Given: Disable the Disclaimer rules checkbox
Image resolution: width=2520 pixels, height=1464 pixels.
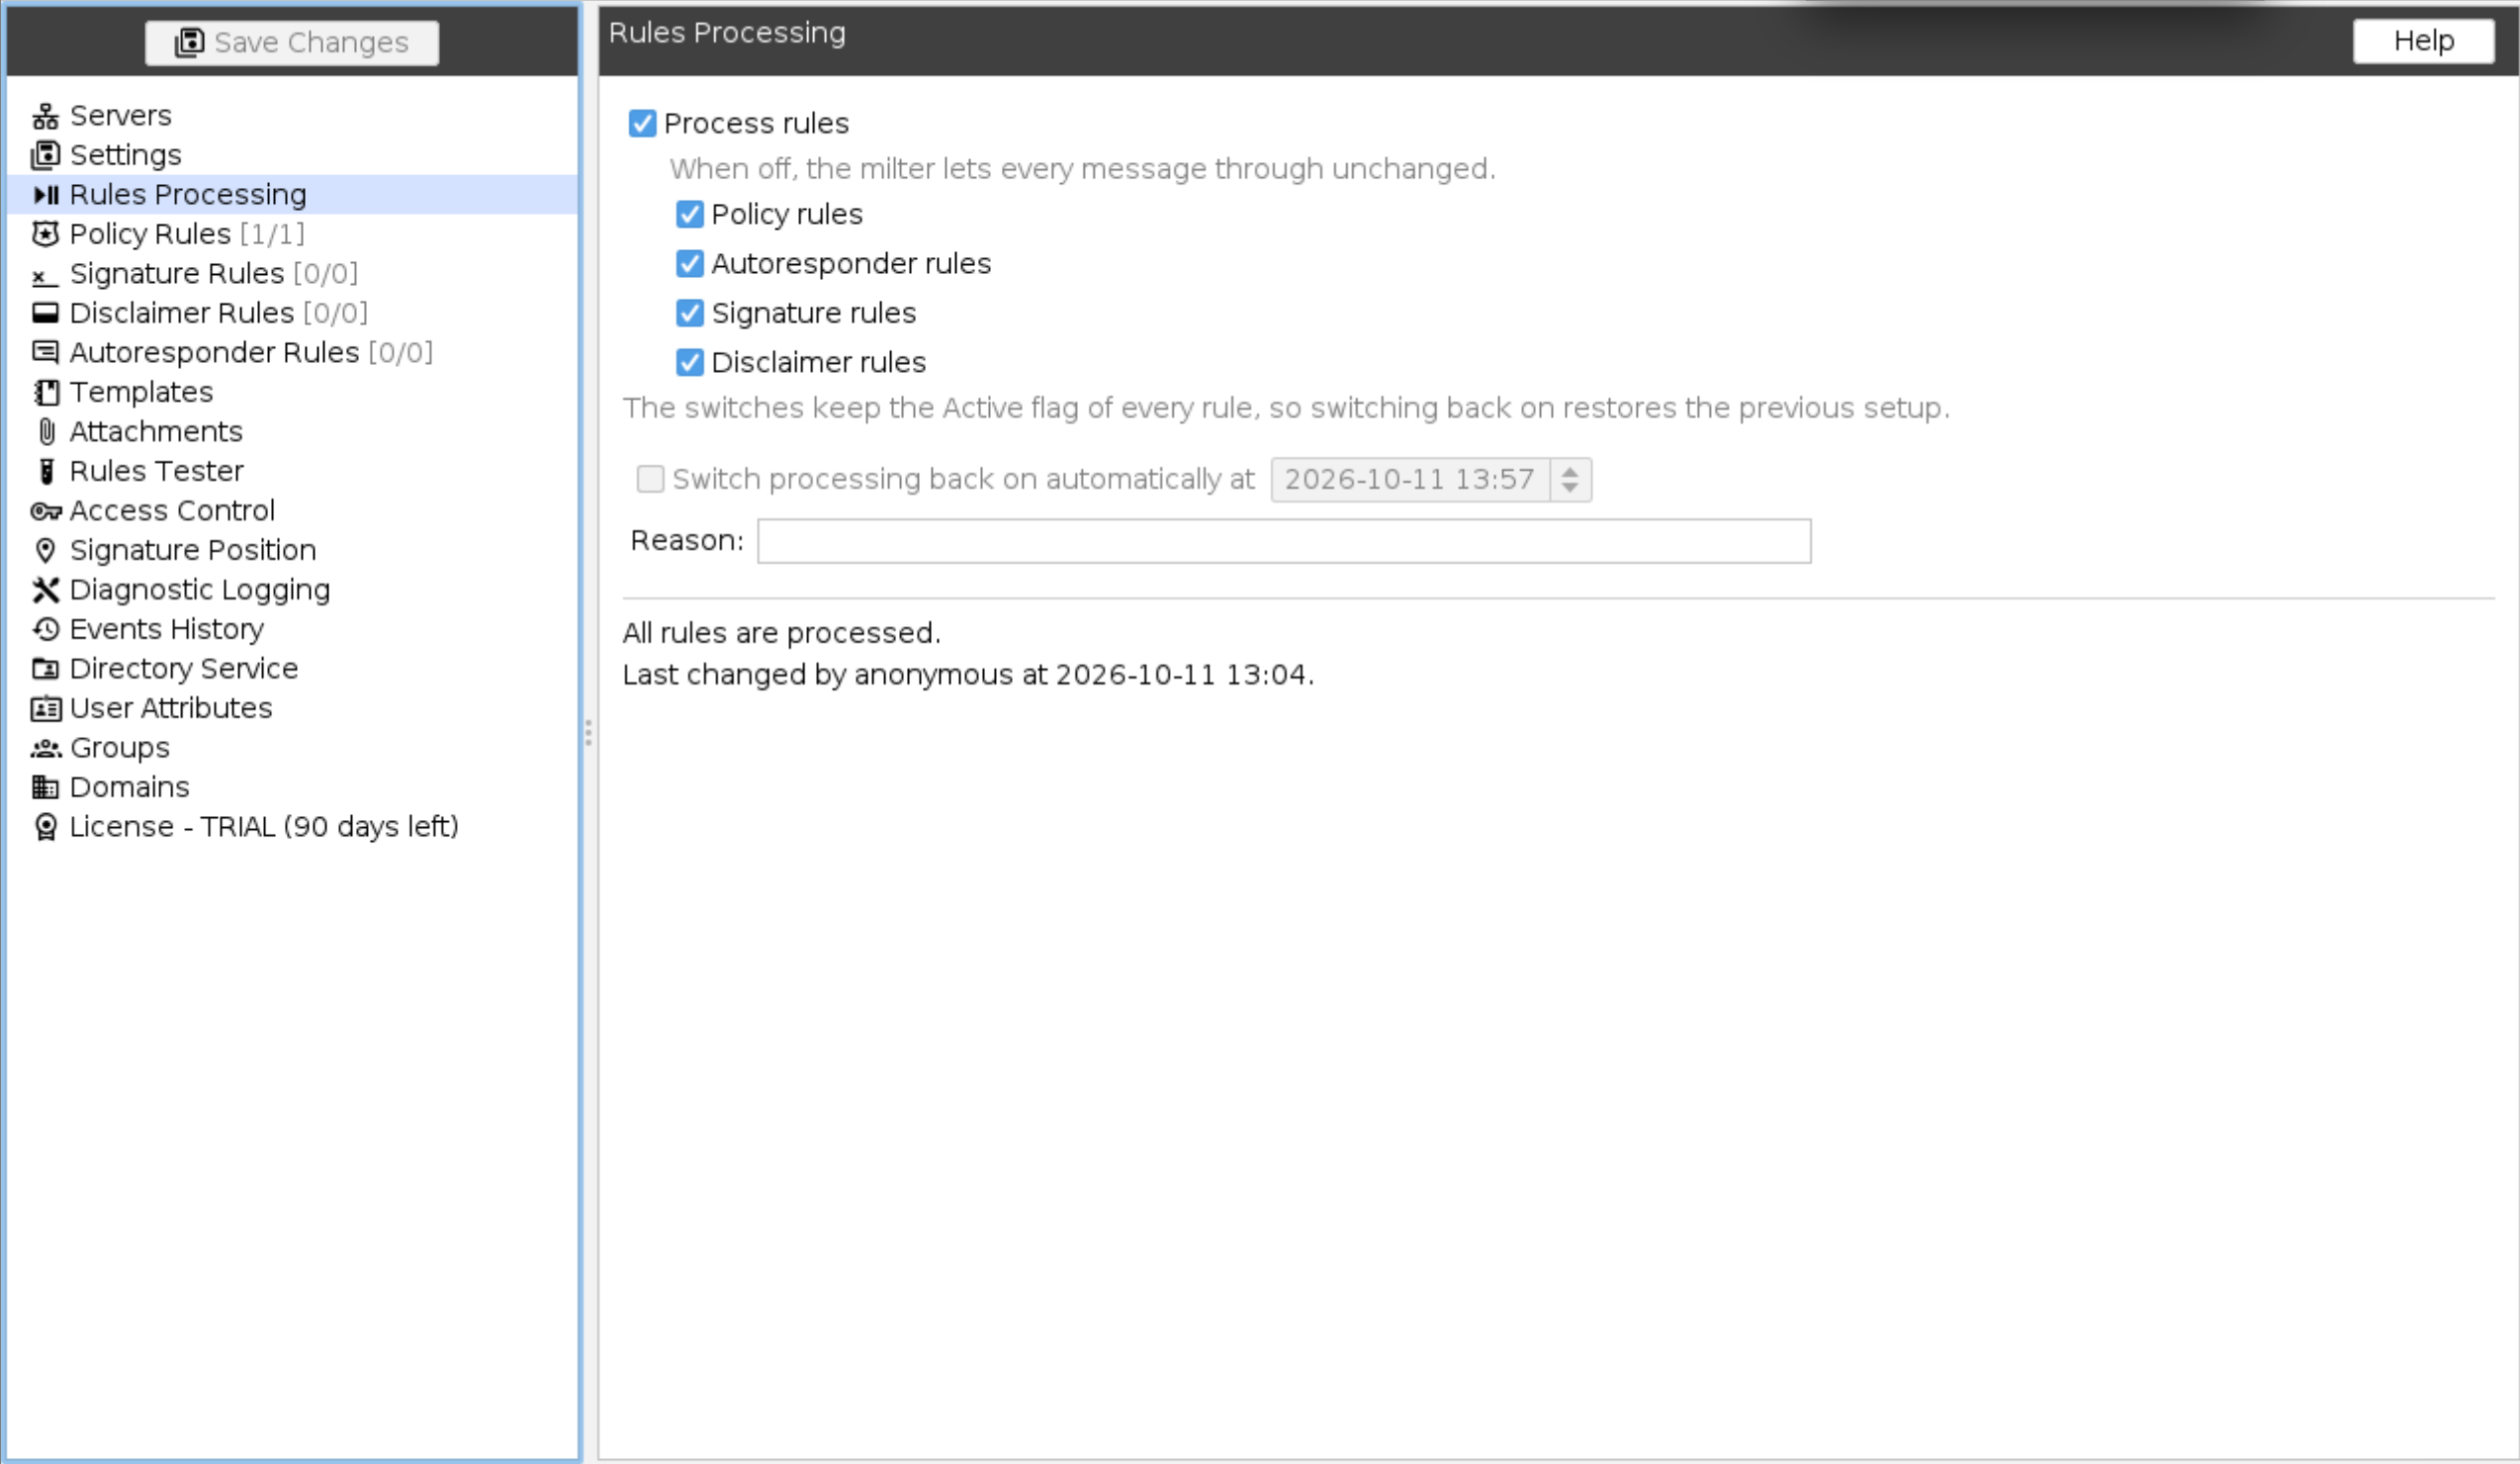Looking at the screenshot, I should point(689,362).
